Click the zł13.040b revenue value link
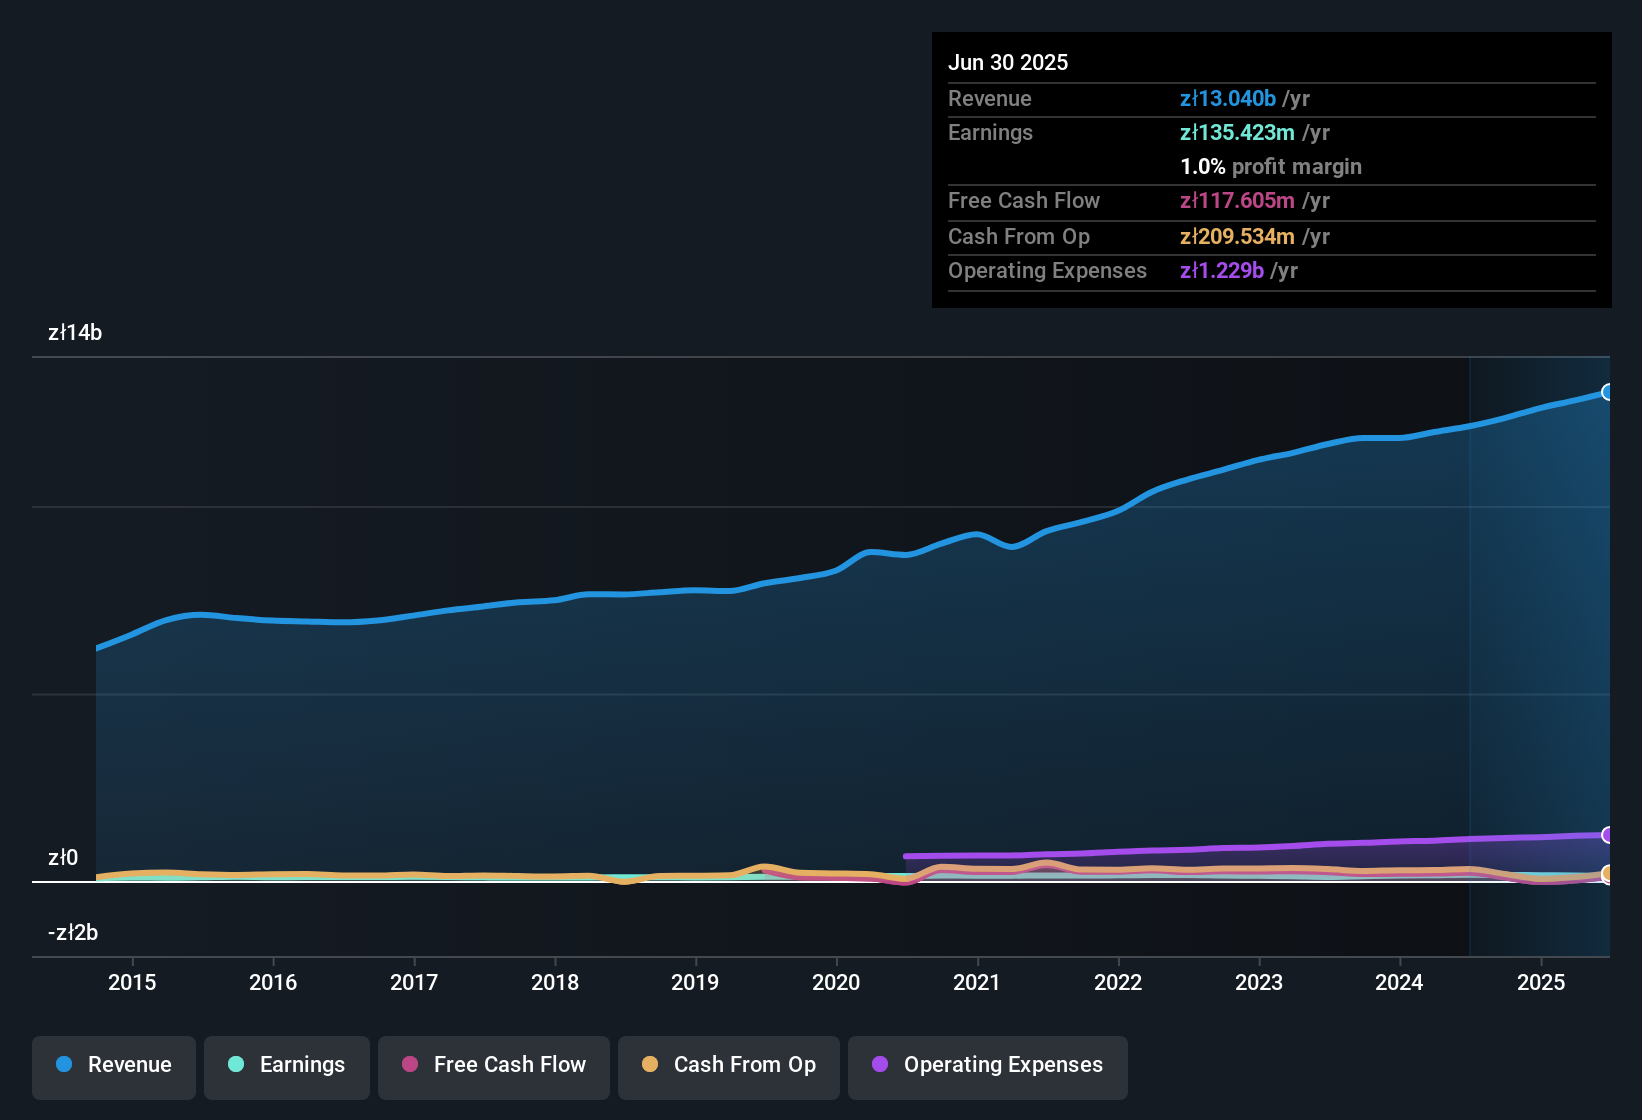1642x1120 pixels. (1228, 98)
